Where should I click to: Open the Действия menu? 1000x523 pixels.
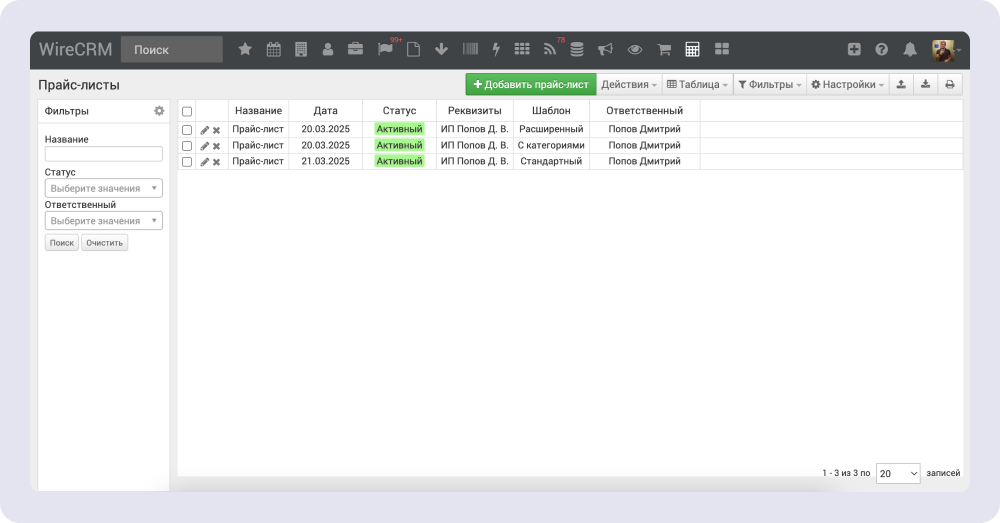[629, 85]
